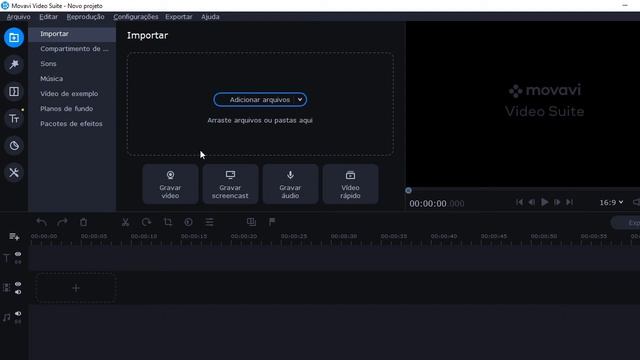The width and height of the screenshot is (640, 360).
Task: Select the Crop tool icon
Action: coord(167,222)
